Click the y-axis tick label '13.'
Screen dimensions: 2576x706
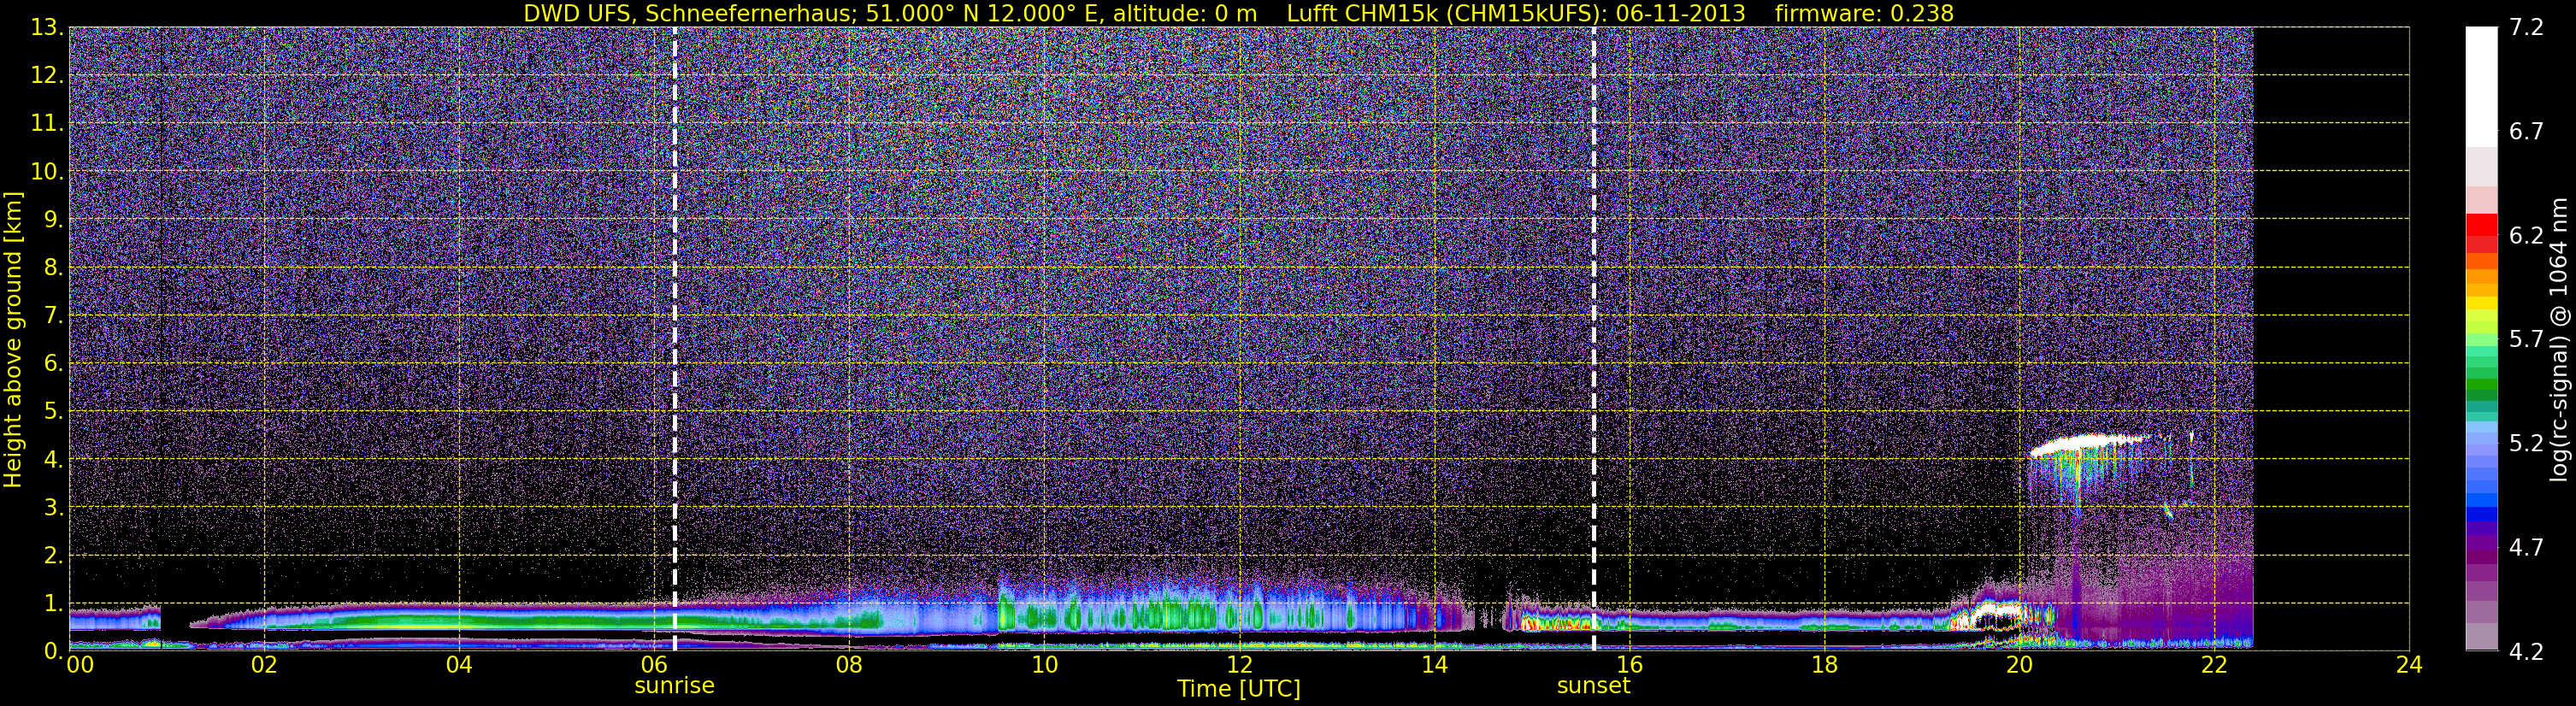47,27
